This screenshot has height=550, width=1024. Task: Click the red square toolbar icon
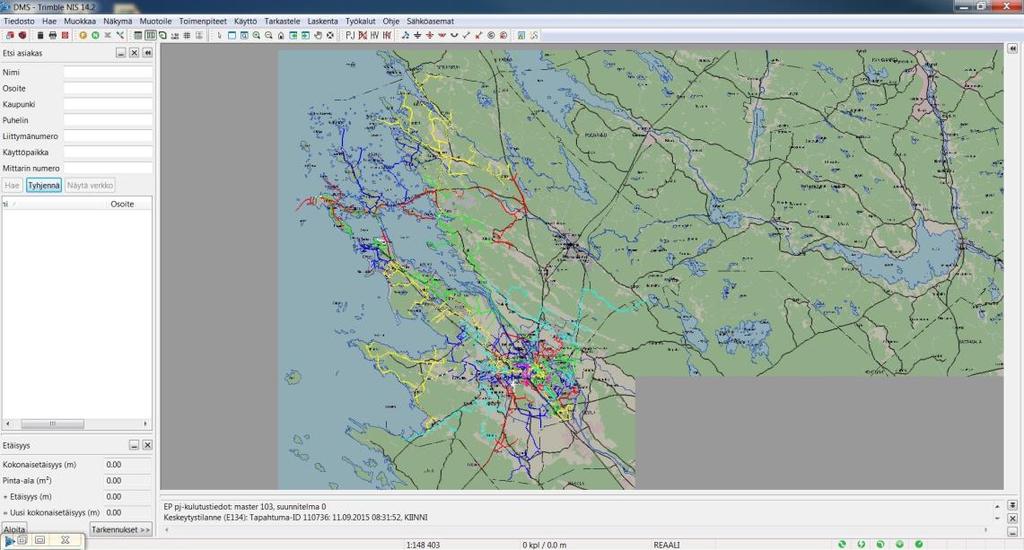(65, 35)
